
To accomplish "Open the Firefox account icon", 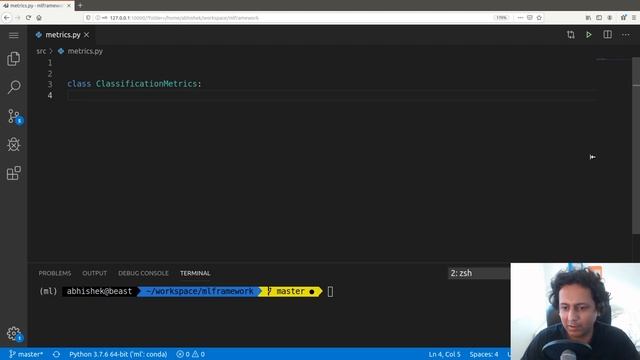I will [x=609, y=18].
